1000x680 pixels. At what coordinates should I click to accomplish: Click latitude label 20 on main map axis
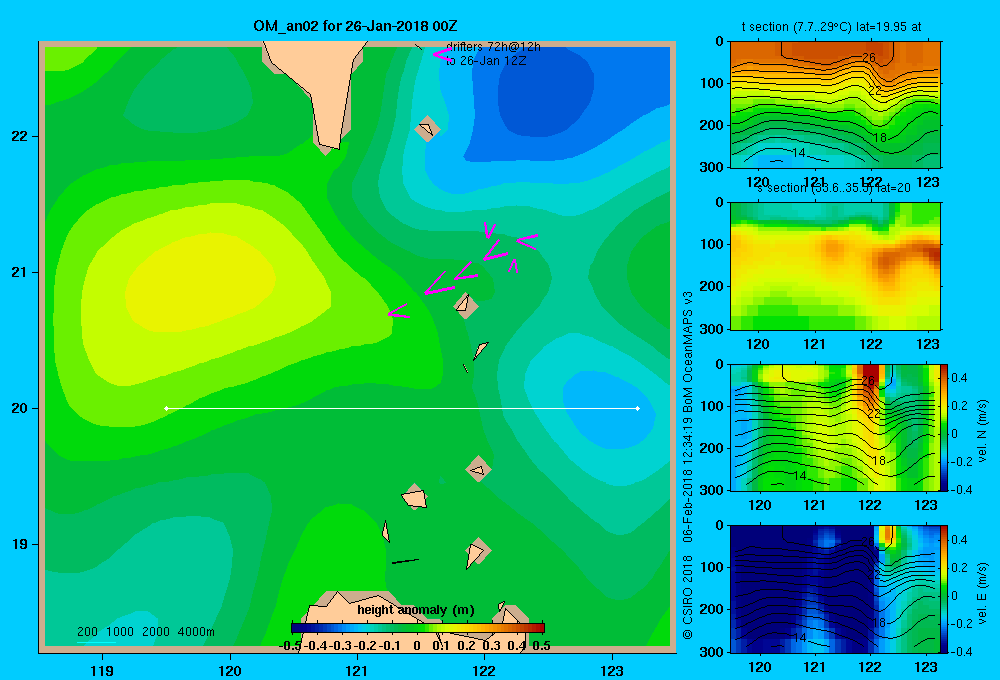pos(20,408)
